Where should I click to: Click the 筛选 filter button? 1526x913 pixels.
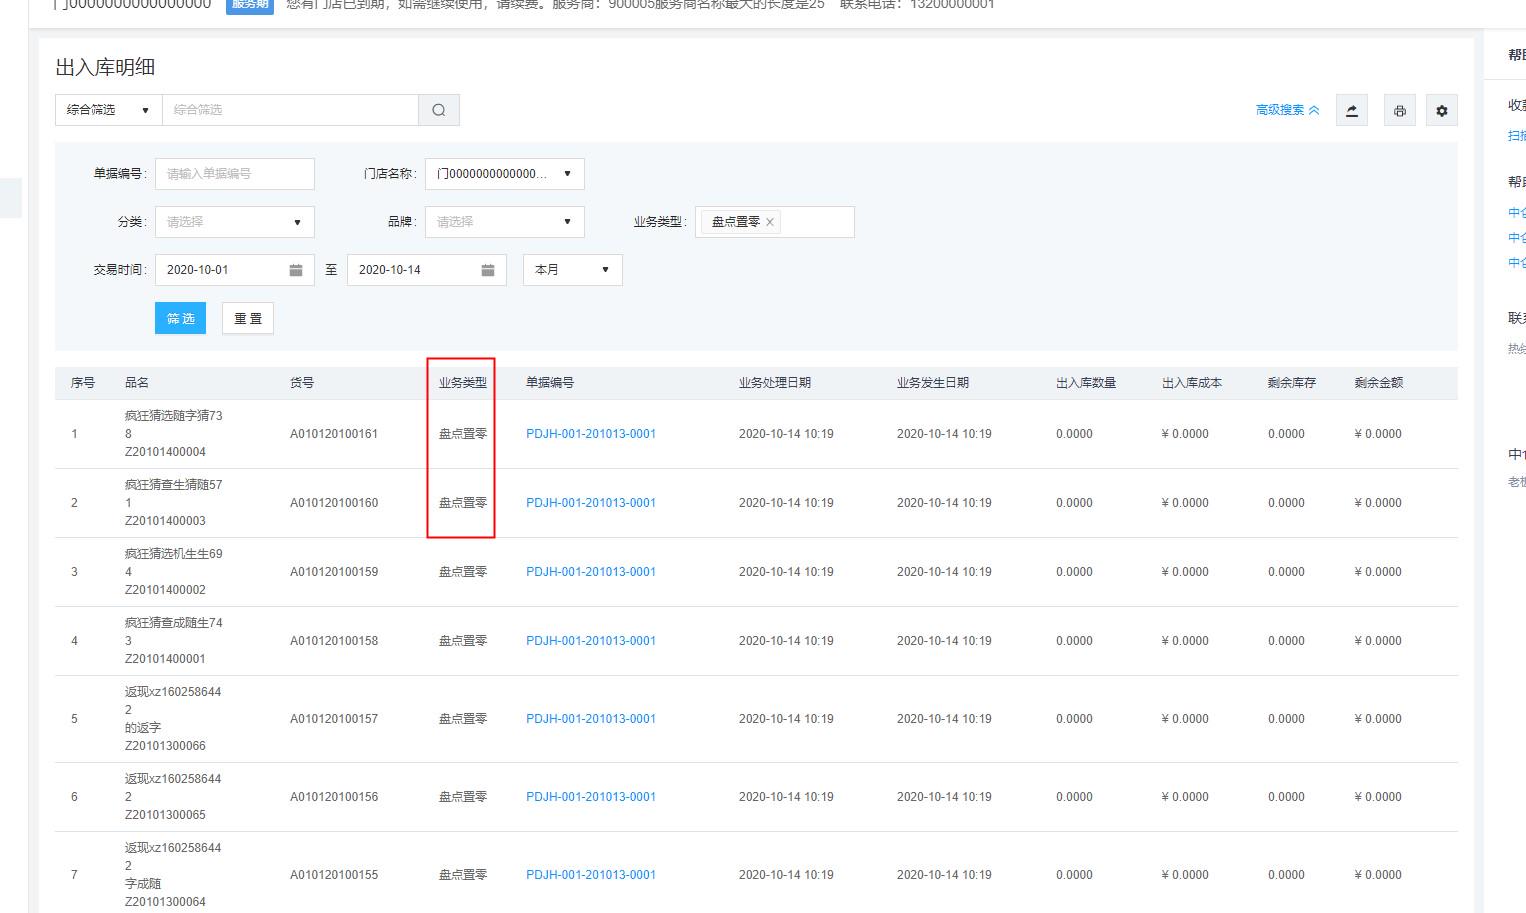tap(180, 318)
